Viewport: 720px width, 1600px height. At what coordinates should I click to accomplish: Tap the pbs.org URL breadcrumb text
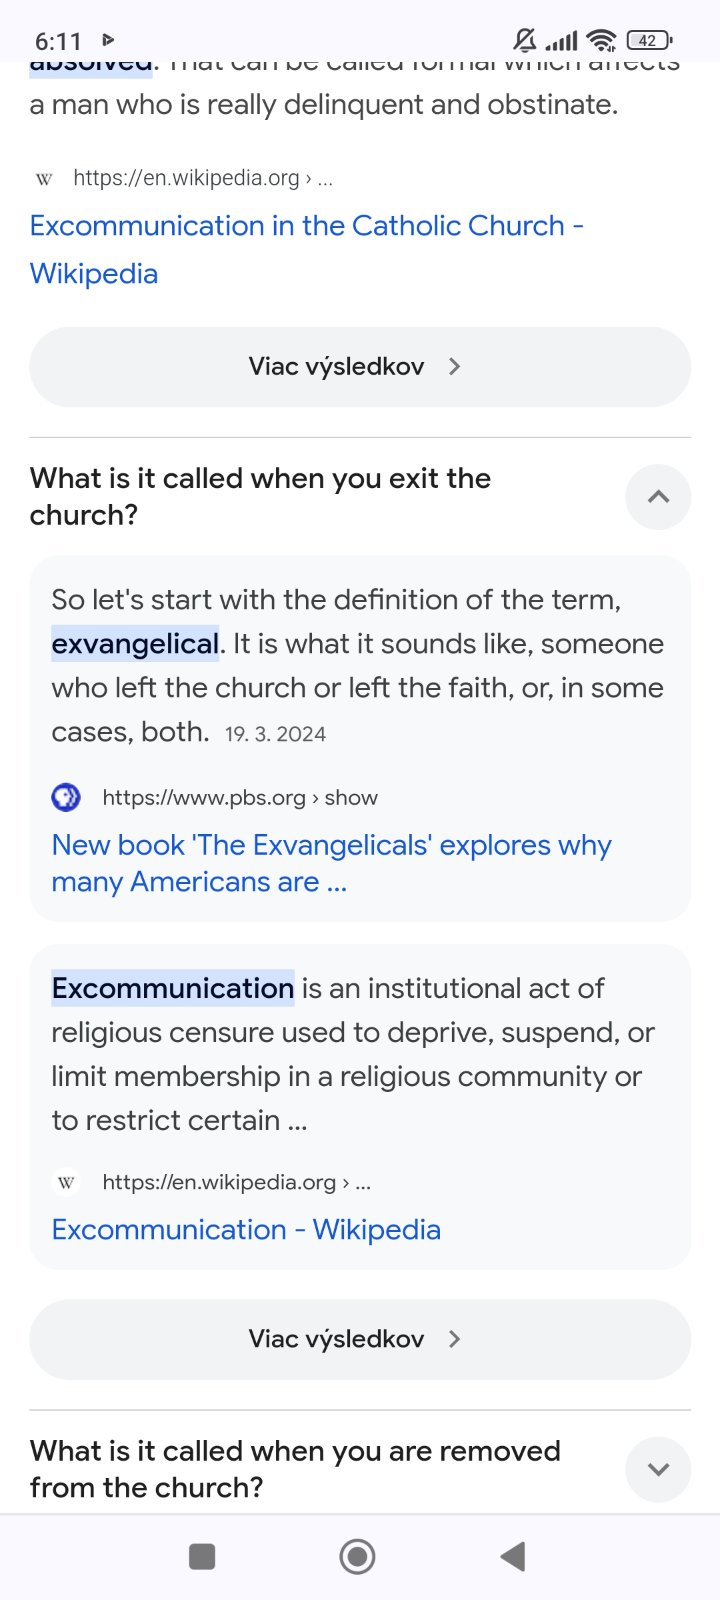240,798
